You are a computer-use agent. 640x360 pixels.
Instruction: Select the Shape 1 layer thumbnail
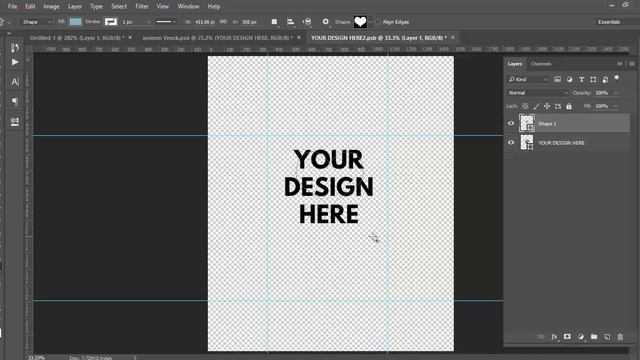point(527,123)
